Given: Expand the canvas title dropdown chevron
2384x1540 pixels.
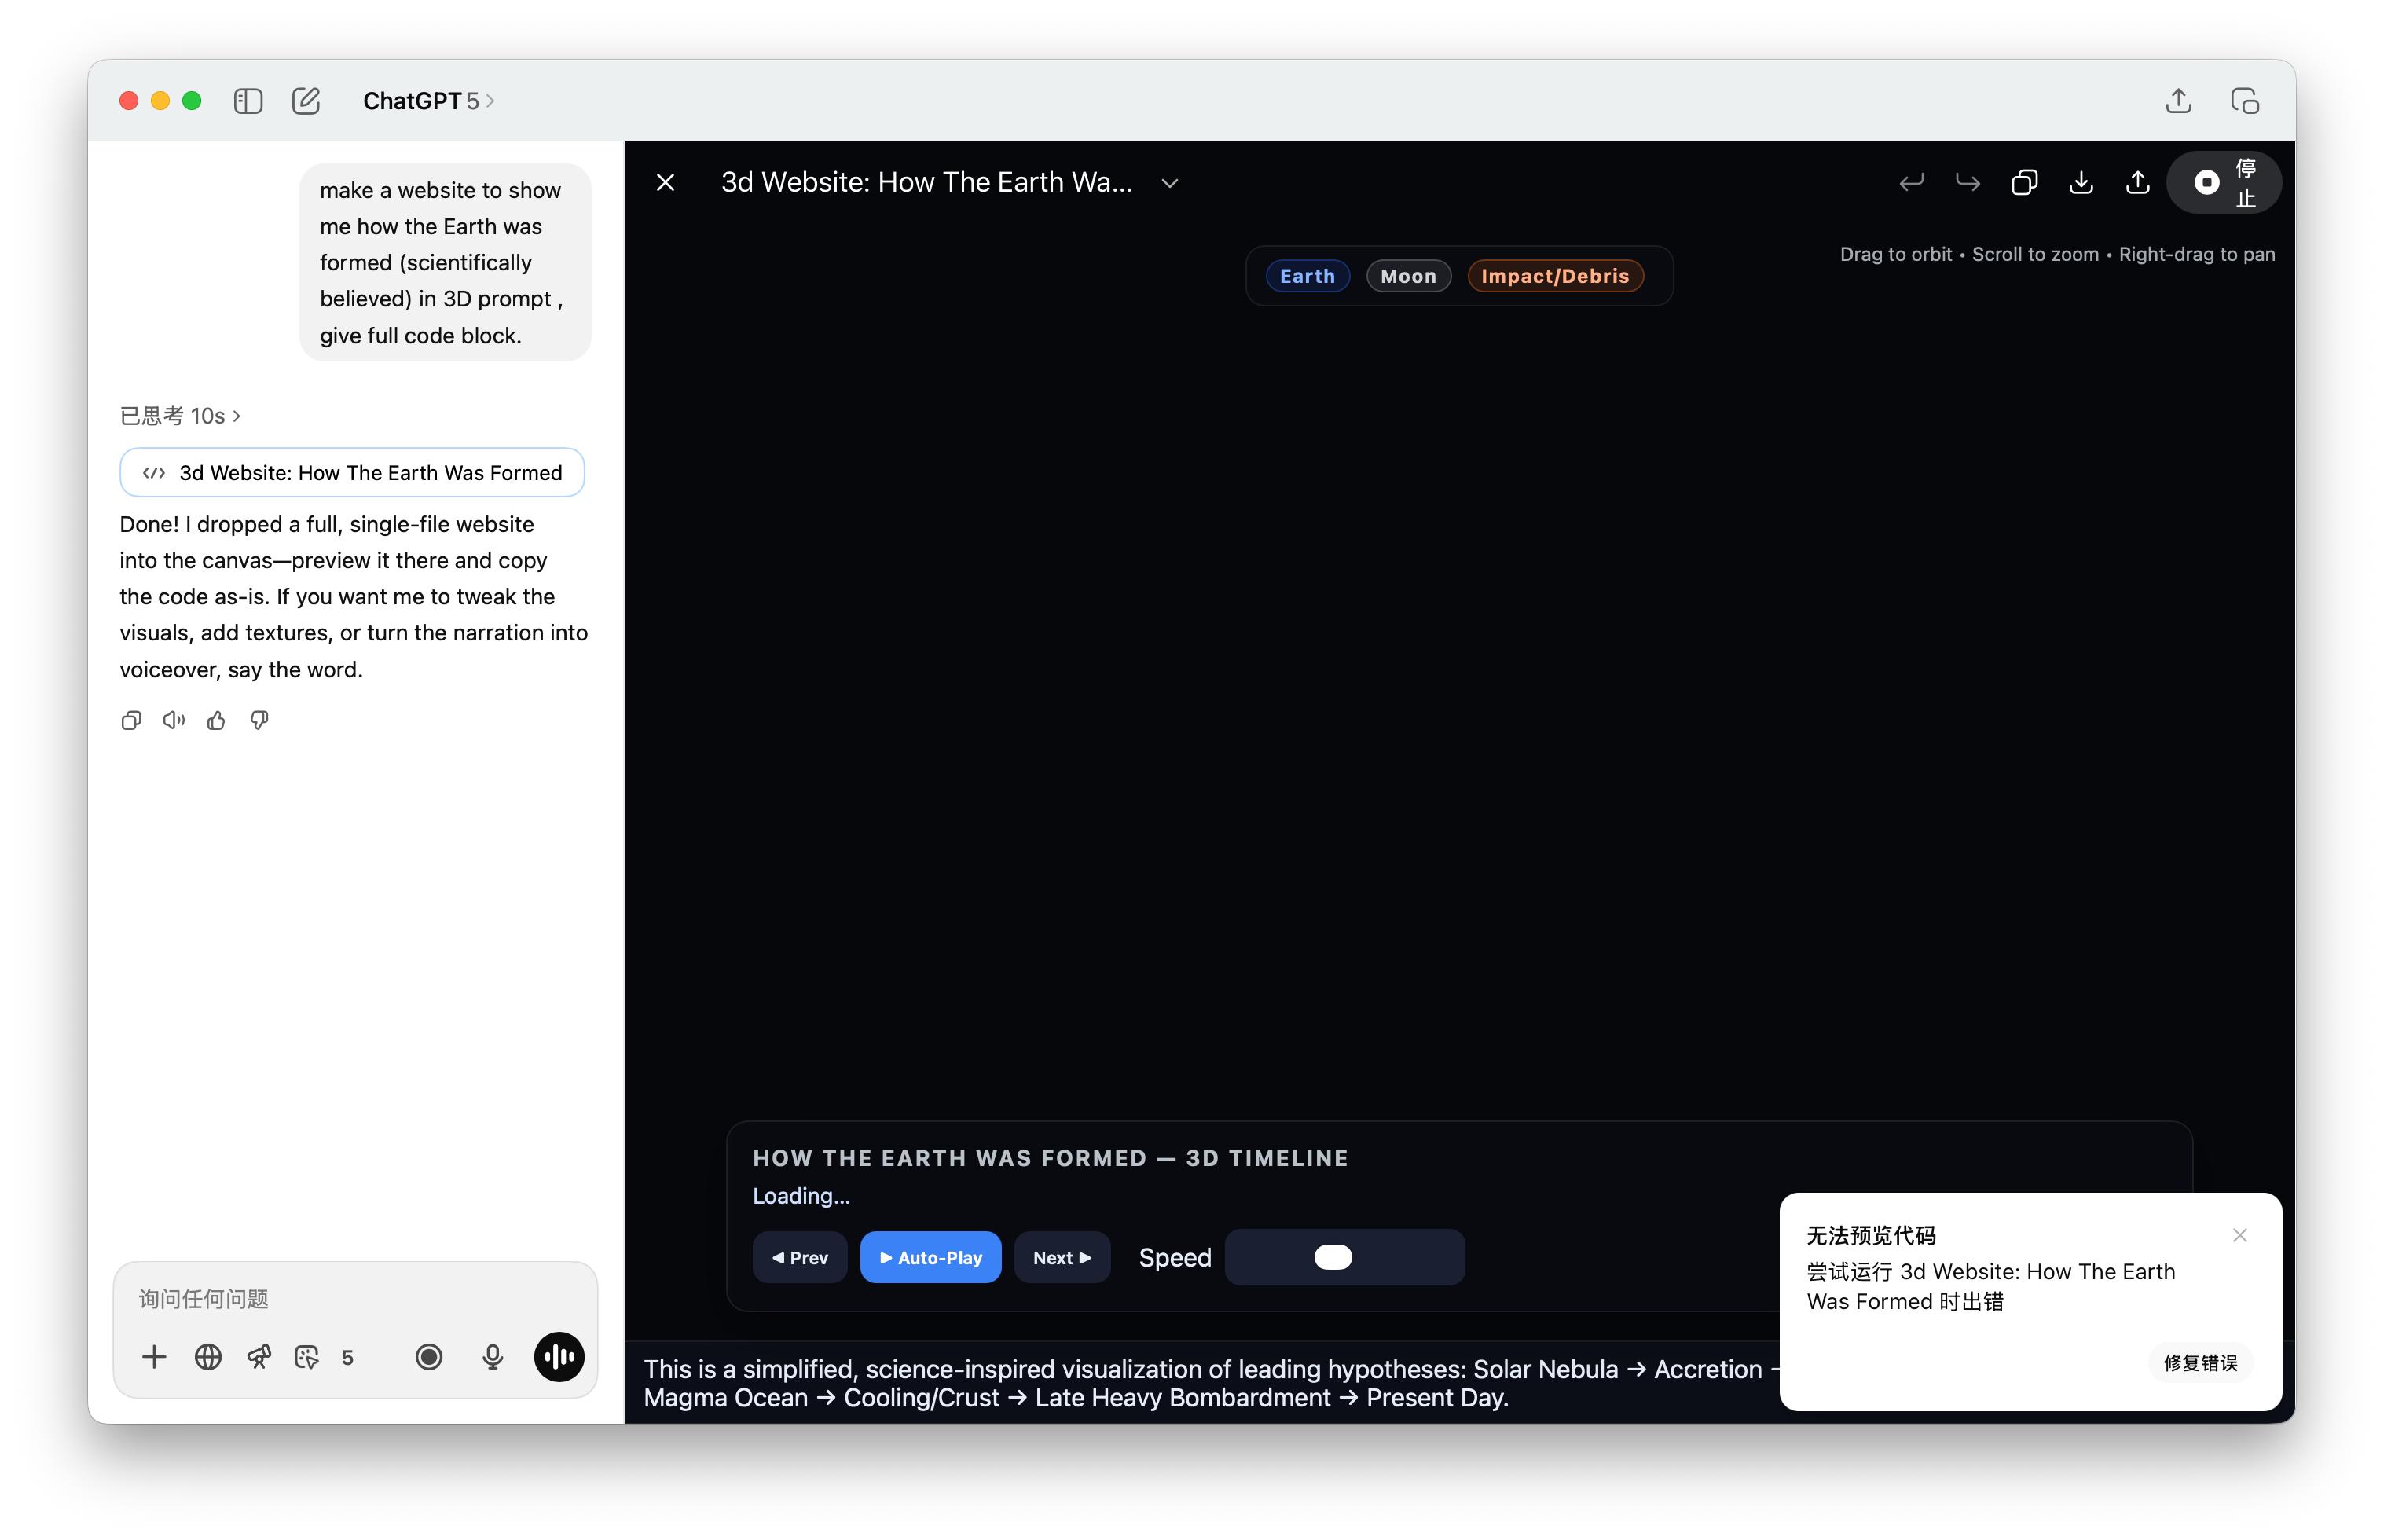Looking at the screenshot, I should 1169,183.
